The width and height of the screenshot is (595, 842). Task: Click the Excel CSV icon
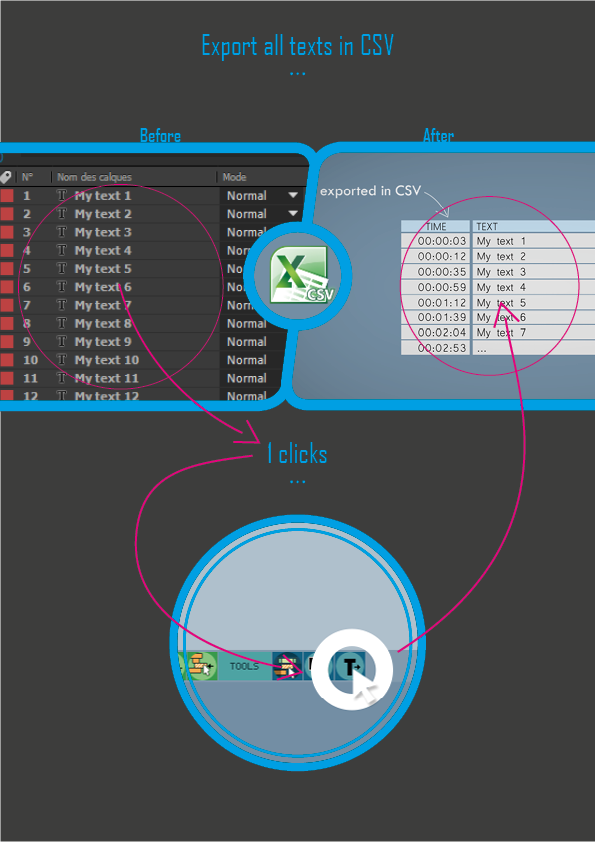301,275
